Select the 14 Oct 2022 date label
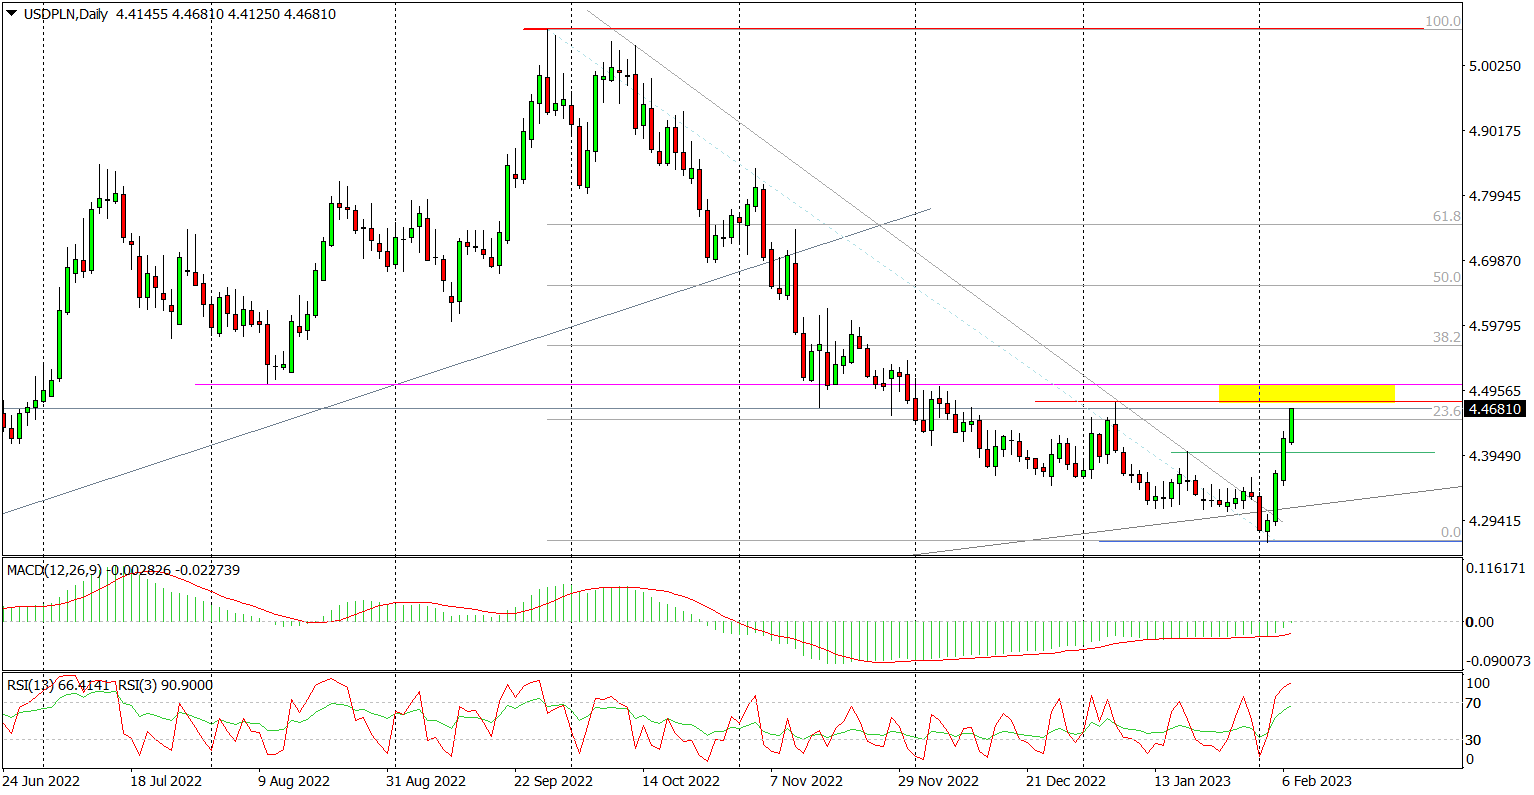 (x=681, y=779)
